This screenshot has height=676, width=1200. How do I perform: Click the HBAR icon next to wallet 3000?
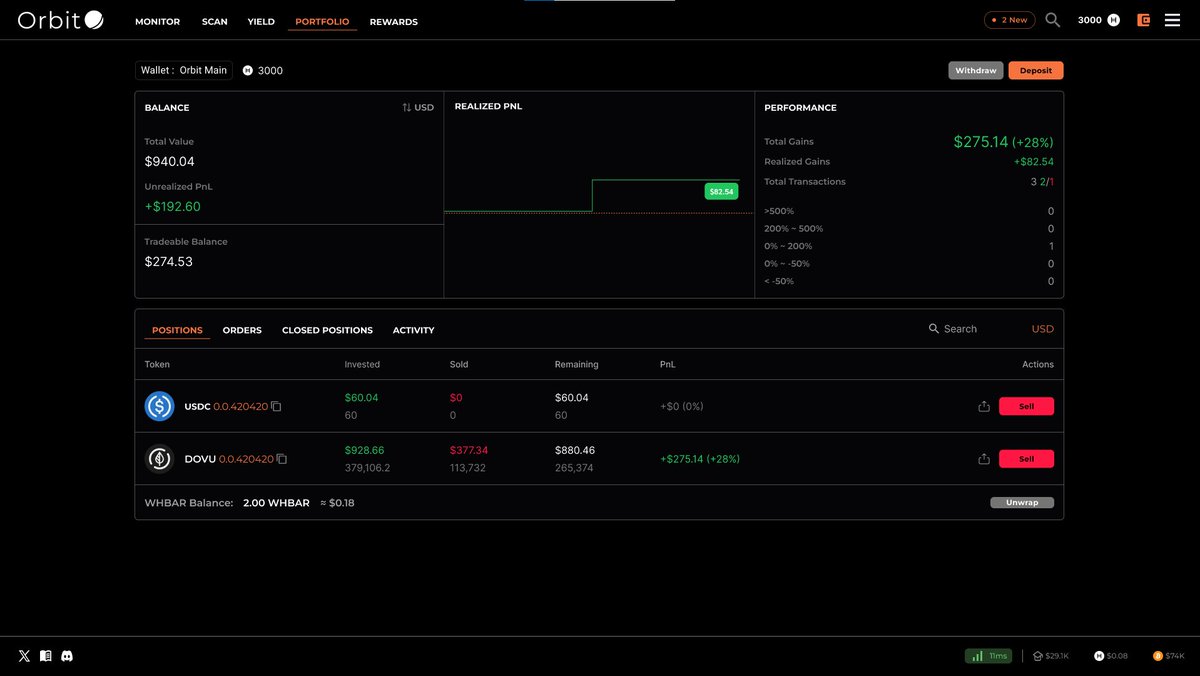[247, 71]
